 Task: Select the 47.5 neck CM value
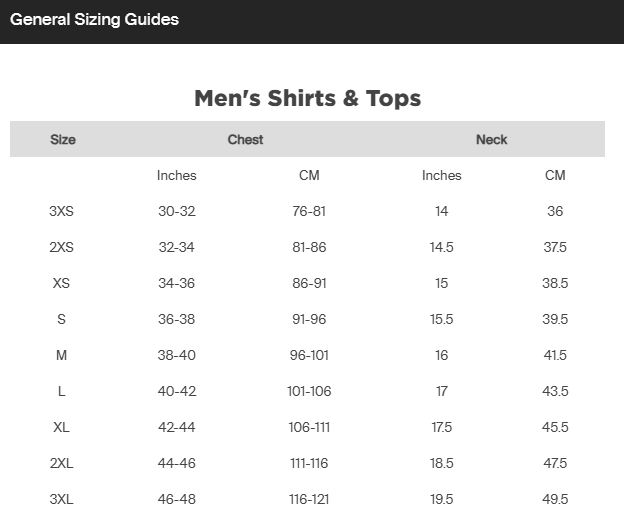pos(555,463)
